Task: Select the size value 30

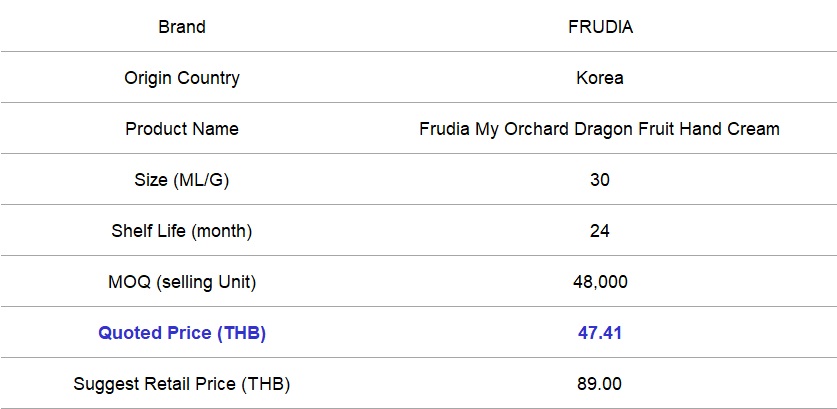Action: pos(600,180)
